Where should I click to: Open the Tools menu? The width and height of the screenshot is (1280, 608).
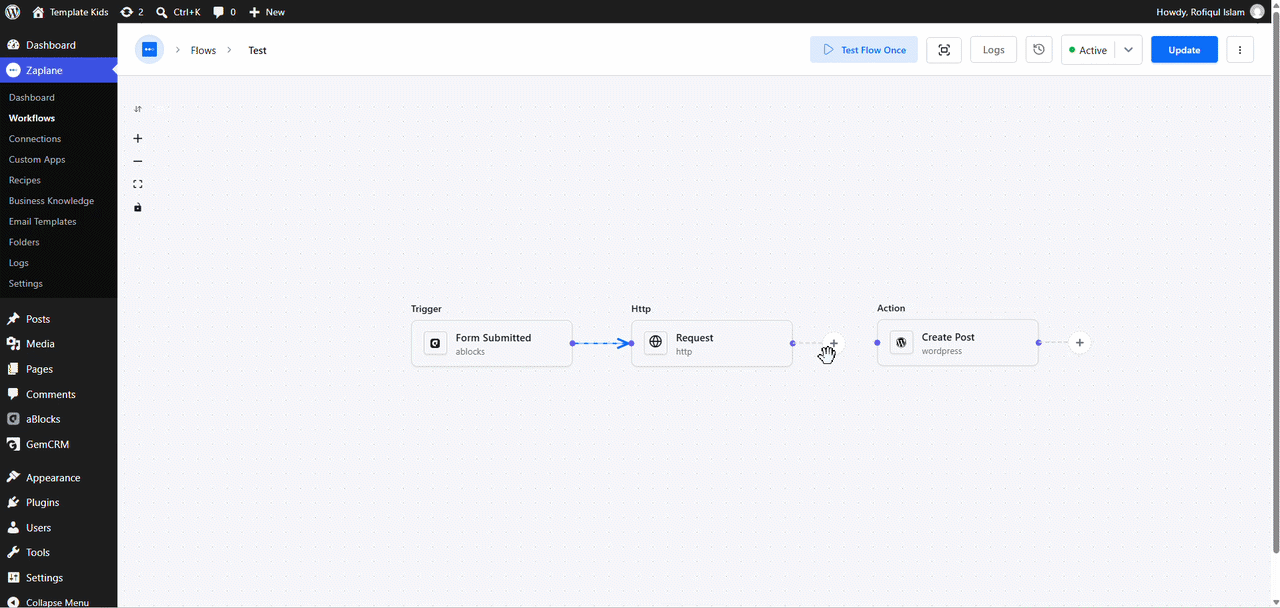(58, 553)
